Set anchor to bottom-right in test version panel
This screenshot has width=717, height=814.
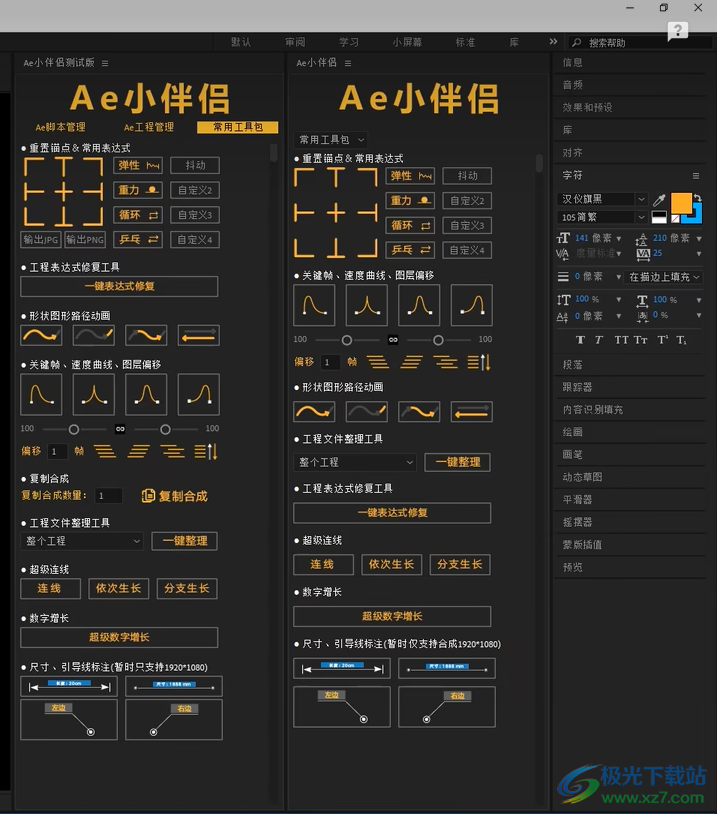point(93,216)
